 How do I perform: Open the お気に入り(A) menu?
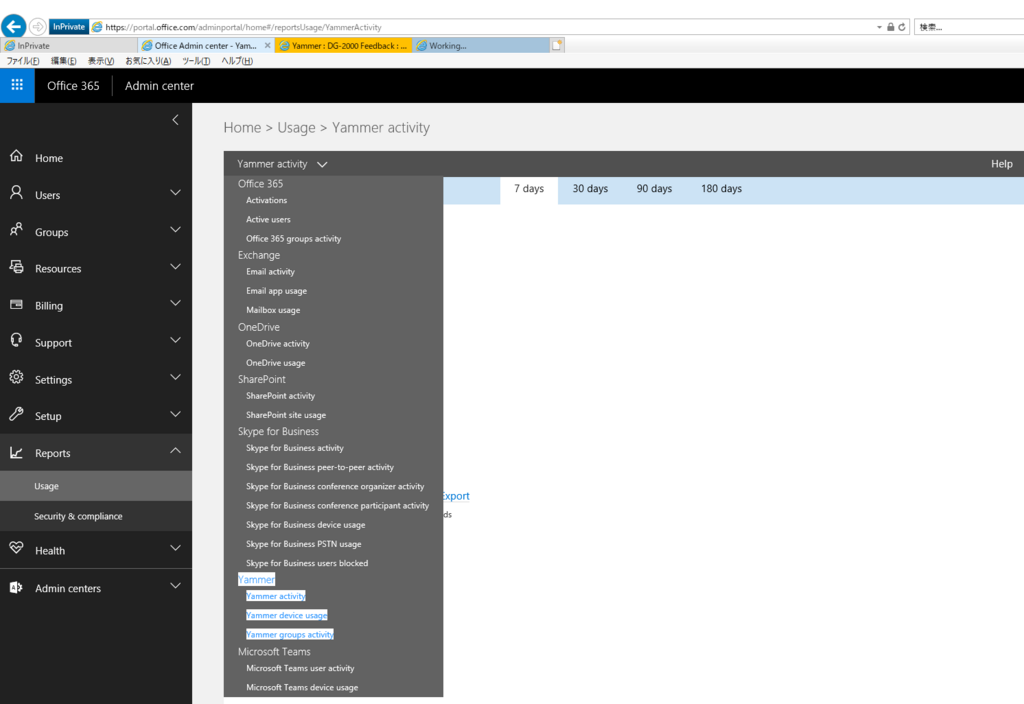click(x=148, y=61)
